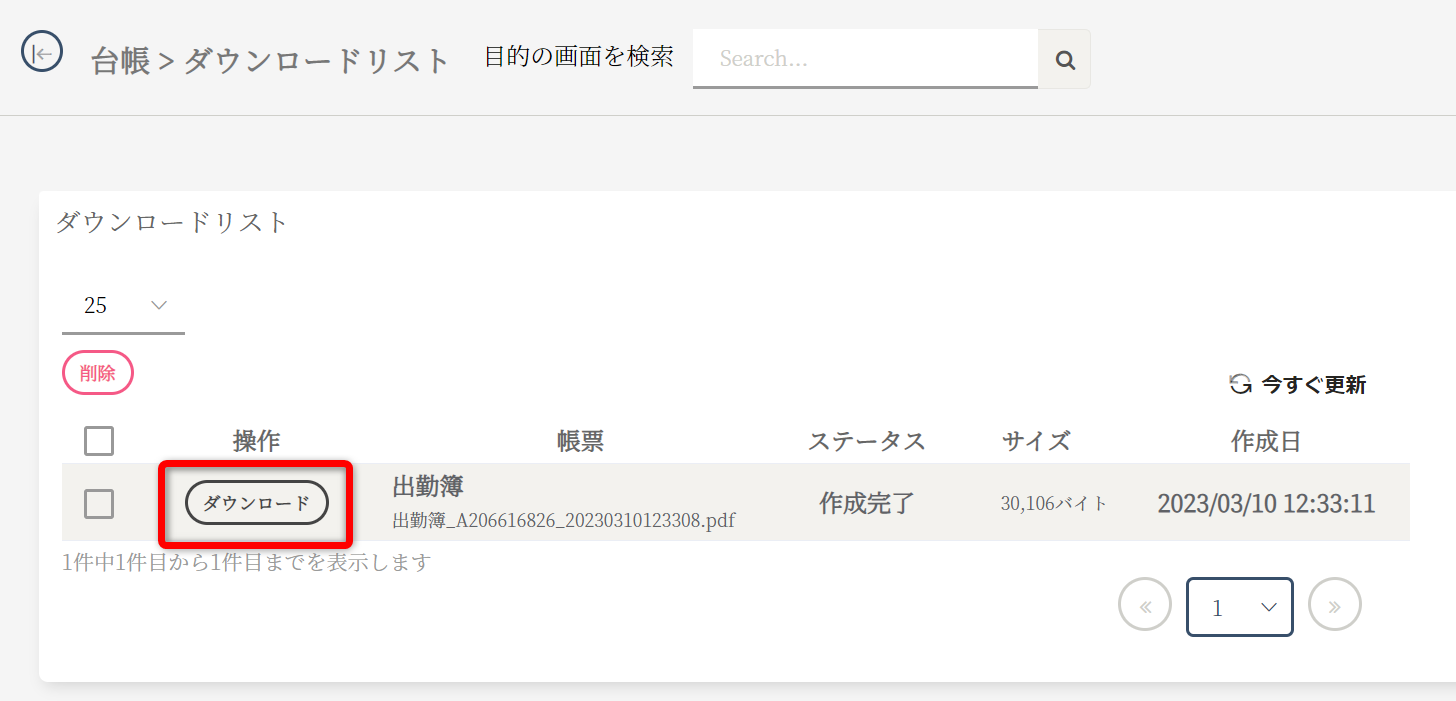1456x701 pixels.
Task: Check the 出勤簿 row checkbox
Action: 99,504
